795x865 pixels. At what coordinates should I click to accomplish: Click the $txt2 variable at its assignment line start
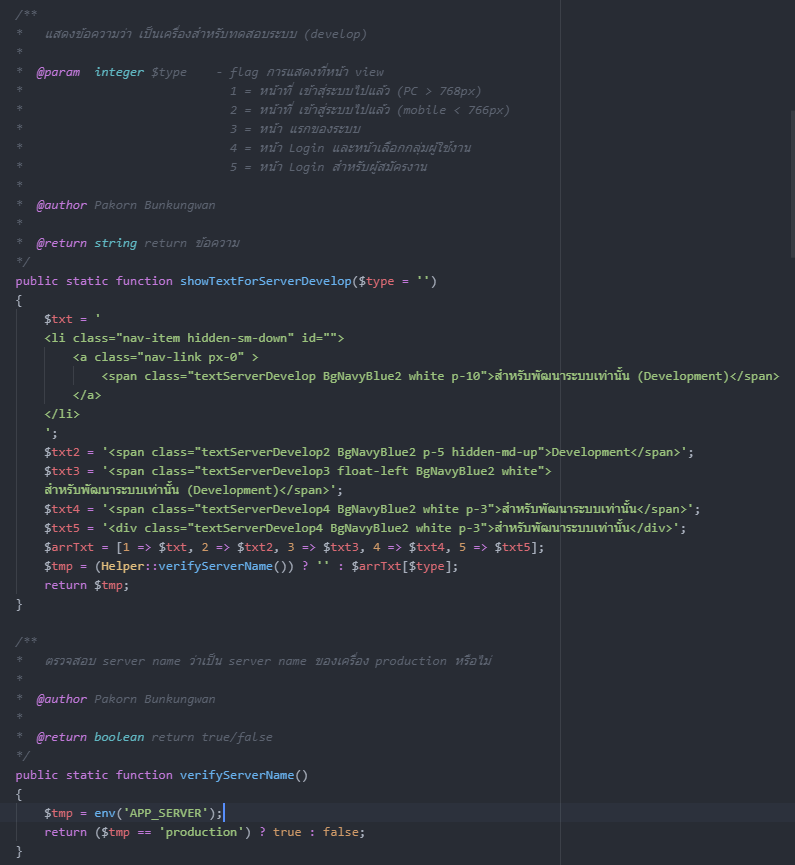(61, 452)
